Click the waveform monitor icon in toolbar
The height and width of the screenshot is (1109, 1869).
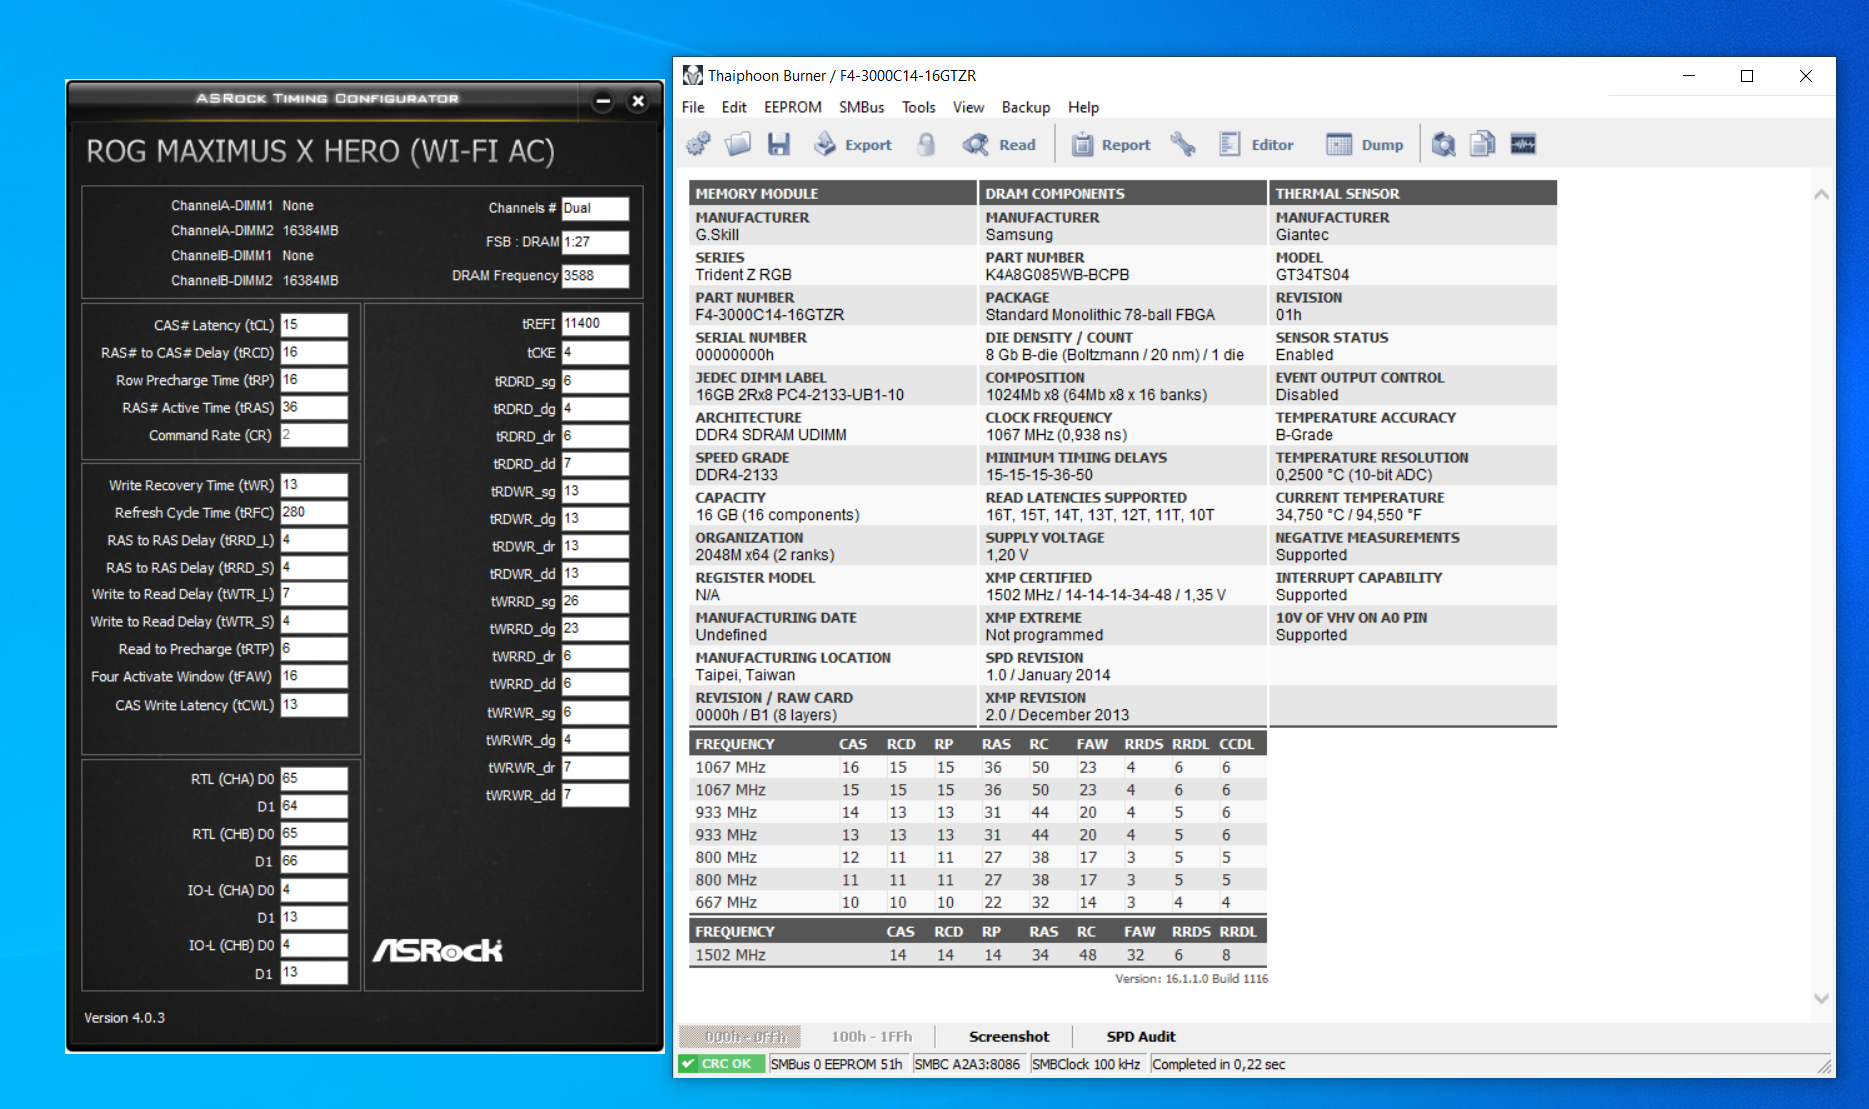[1523, 145]
